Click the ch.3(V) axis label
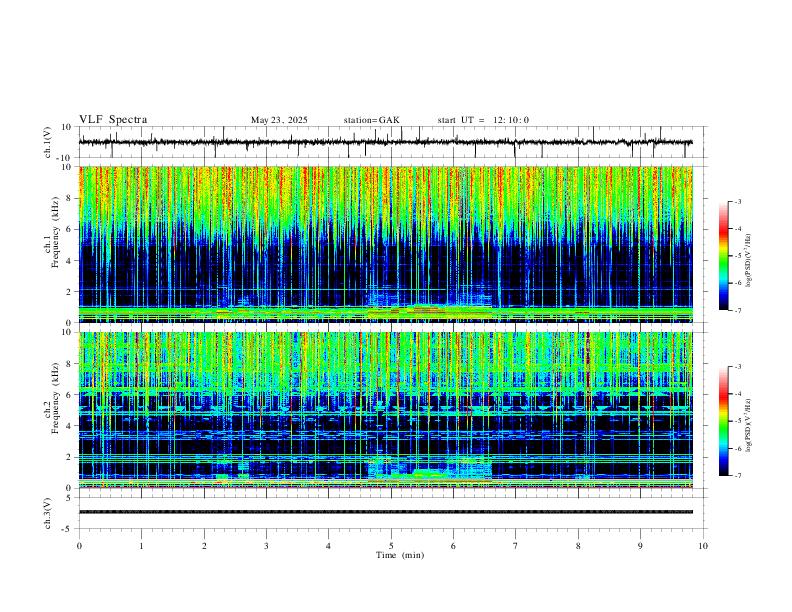 coord(48,513)
